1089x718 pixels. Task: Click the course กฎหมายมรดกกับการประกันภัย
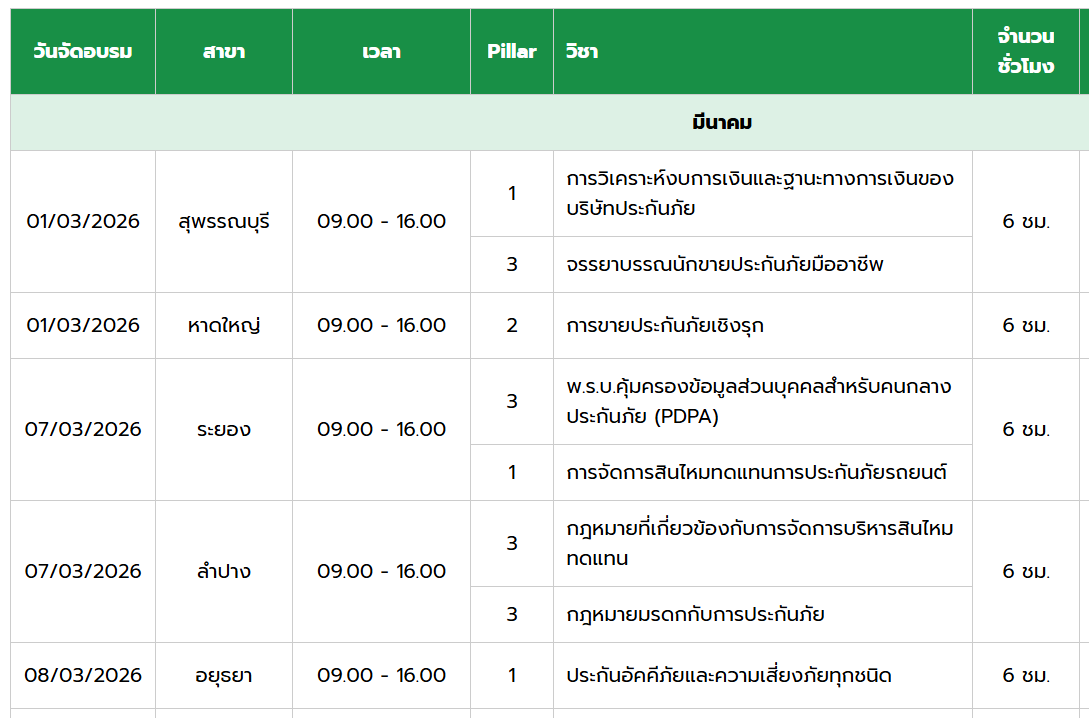(x=695, y=614)
